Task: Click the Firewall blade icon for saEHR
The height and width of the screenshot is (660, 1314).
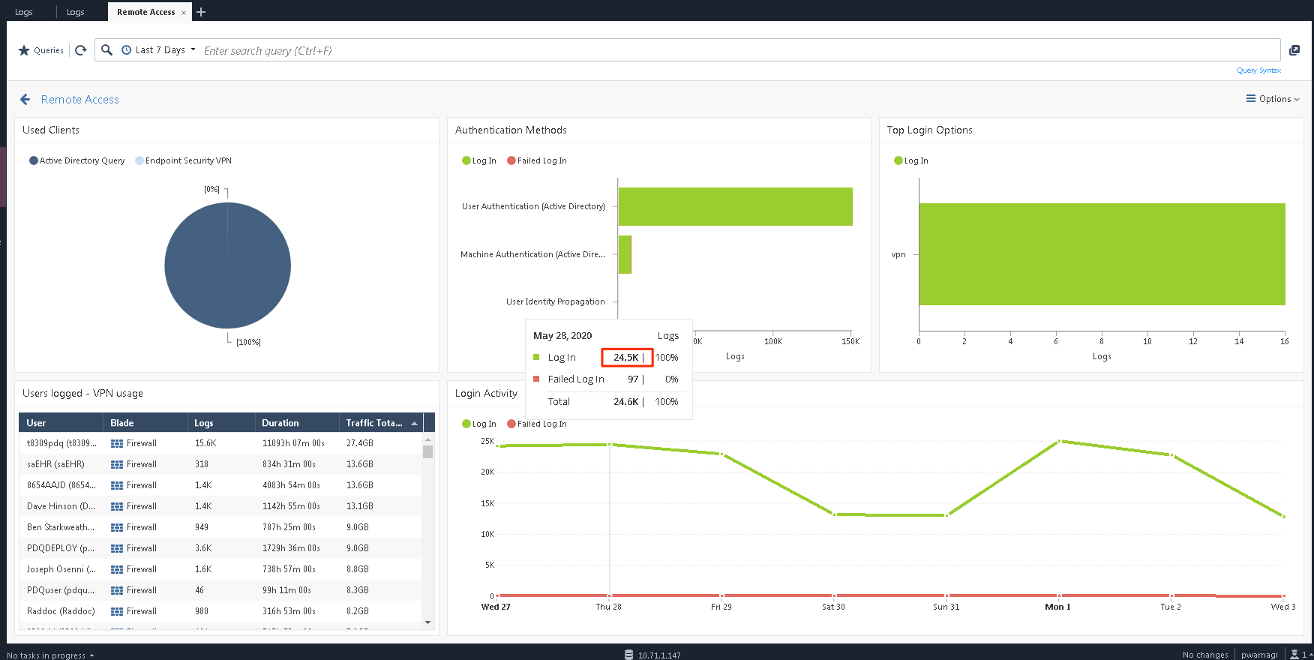Action: [x=116, y=464]
